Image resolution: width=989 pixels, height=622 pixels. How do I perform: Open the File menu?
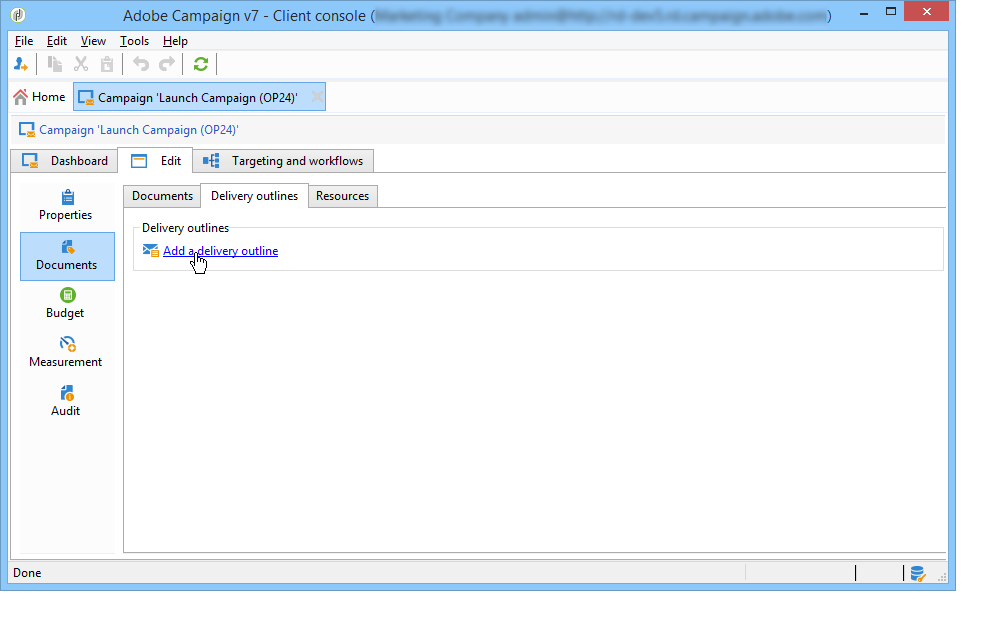click(x=24, y=41)
